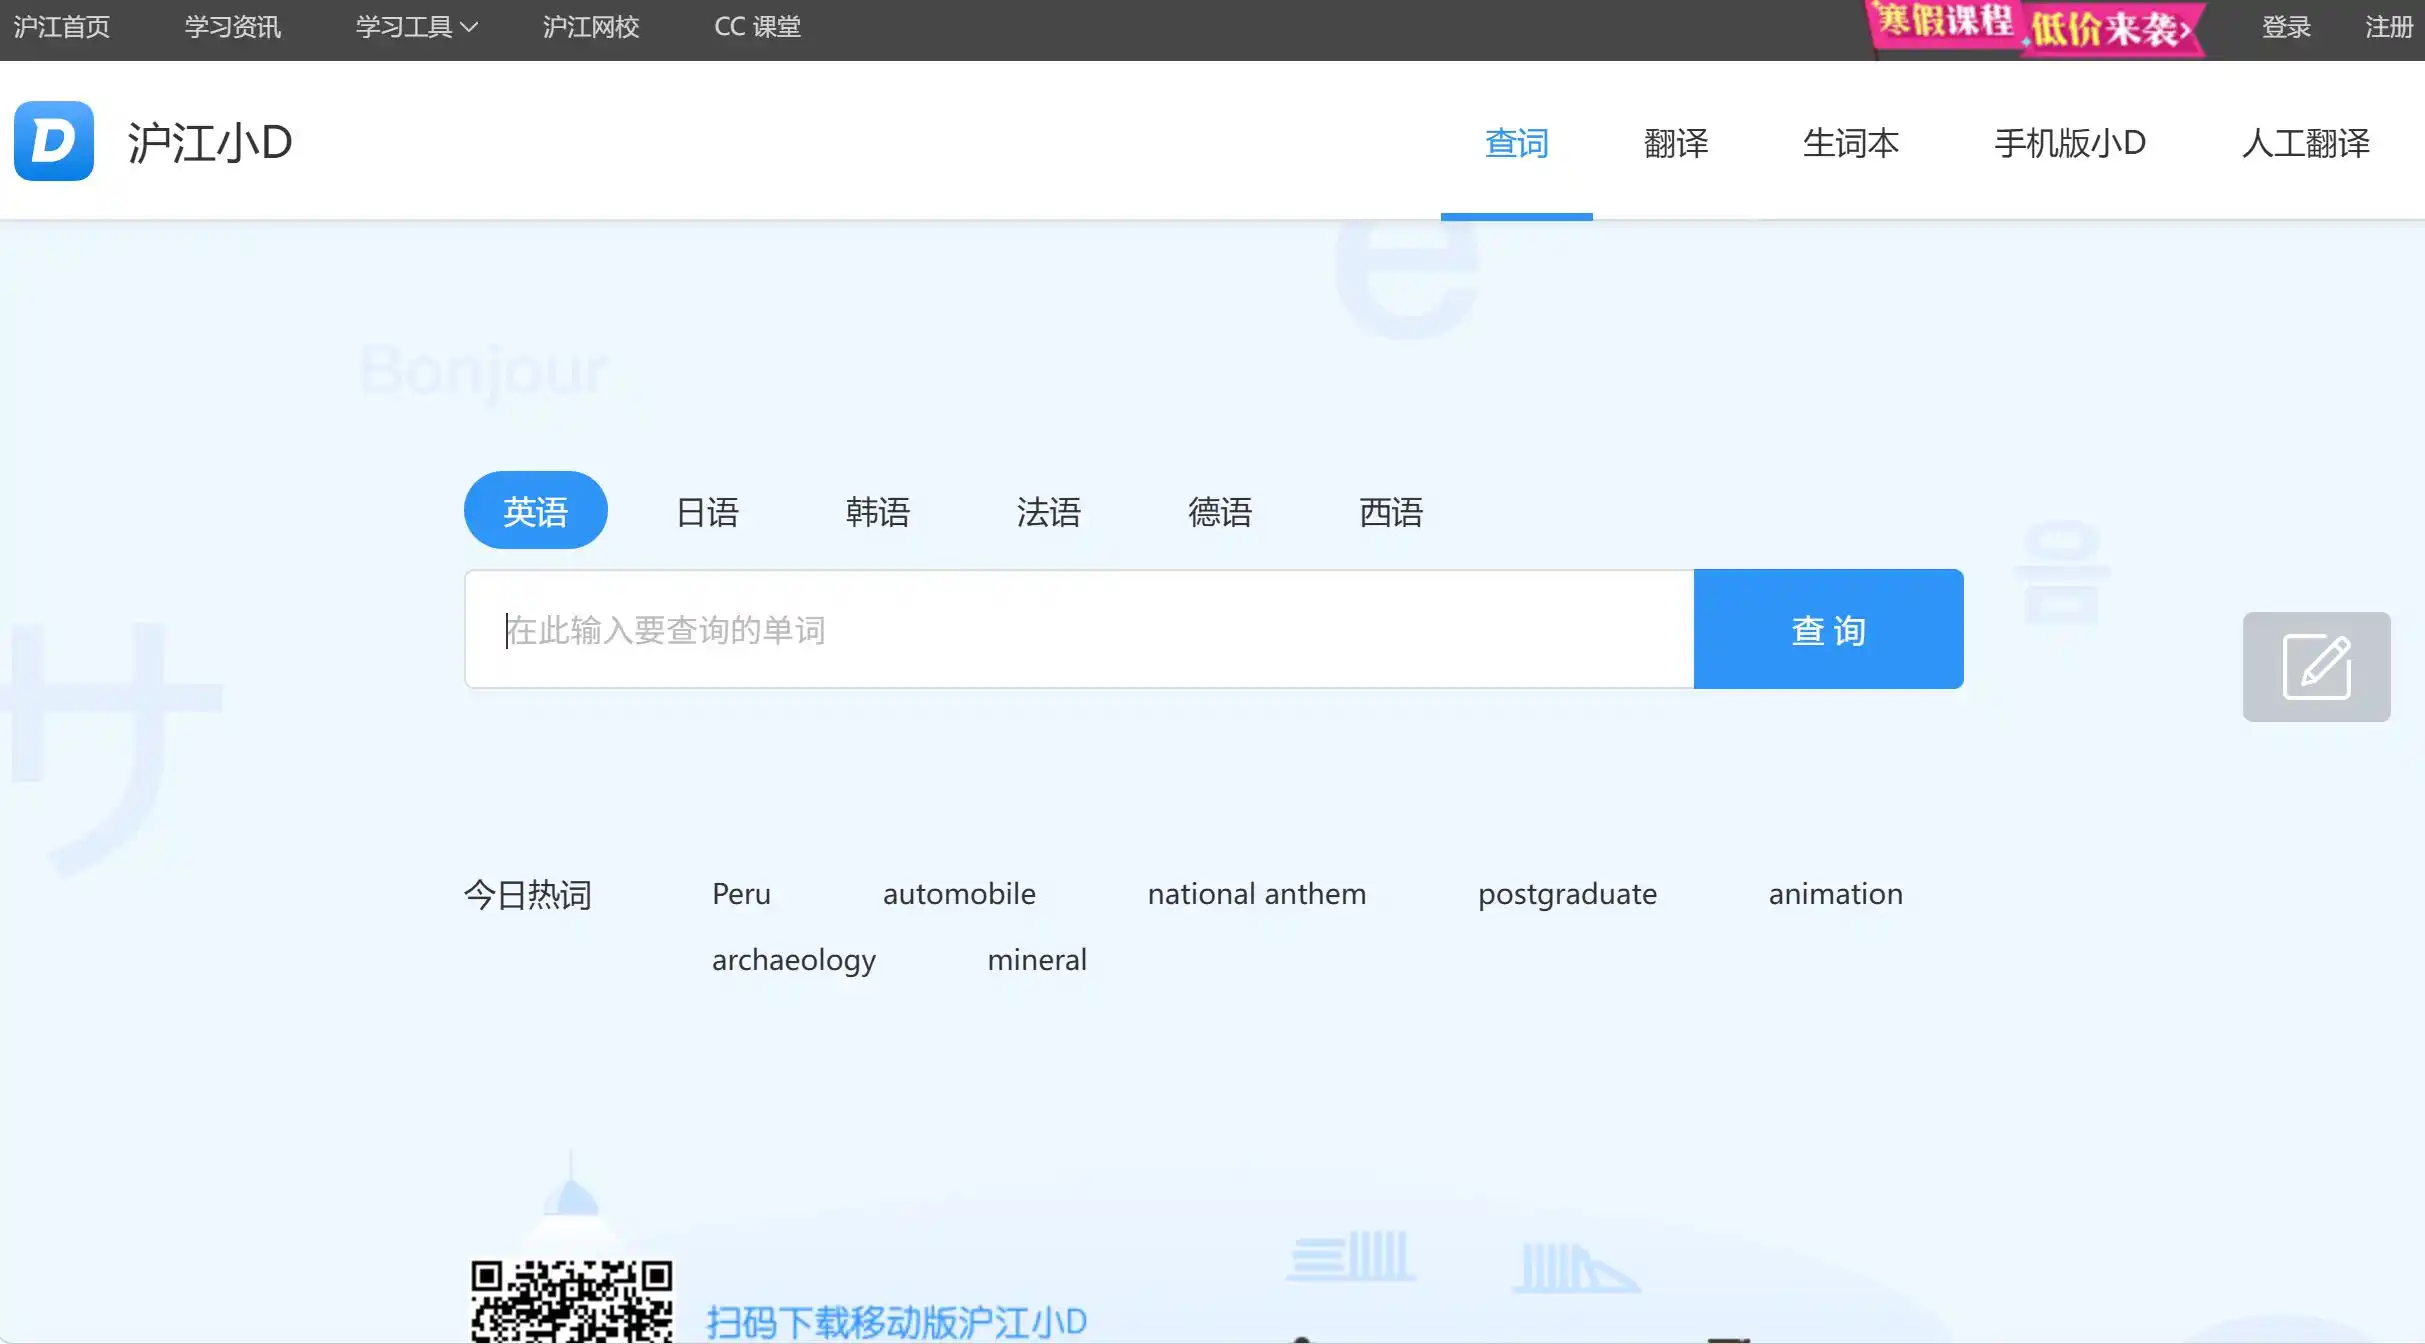Screen dimensions: 2425x1344
Task: Open the 人工翻译 tab
Action: [2305, 143]
